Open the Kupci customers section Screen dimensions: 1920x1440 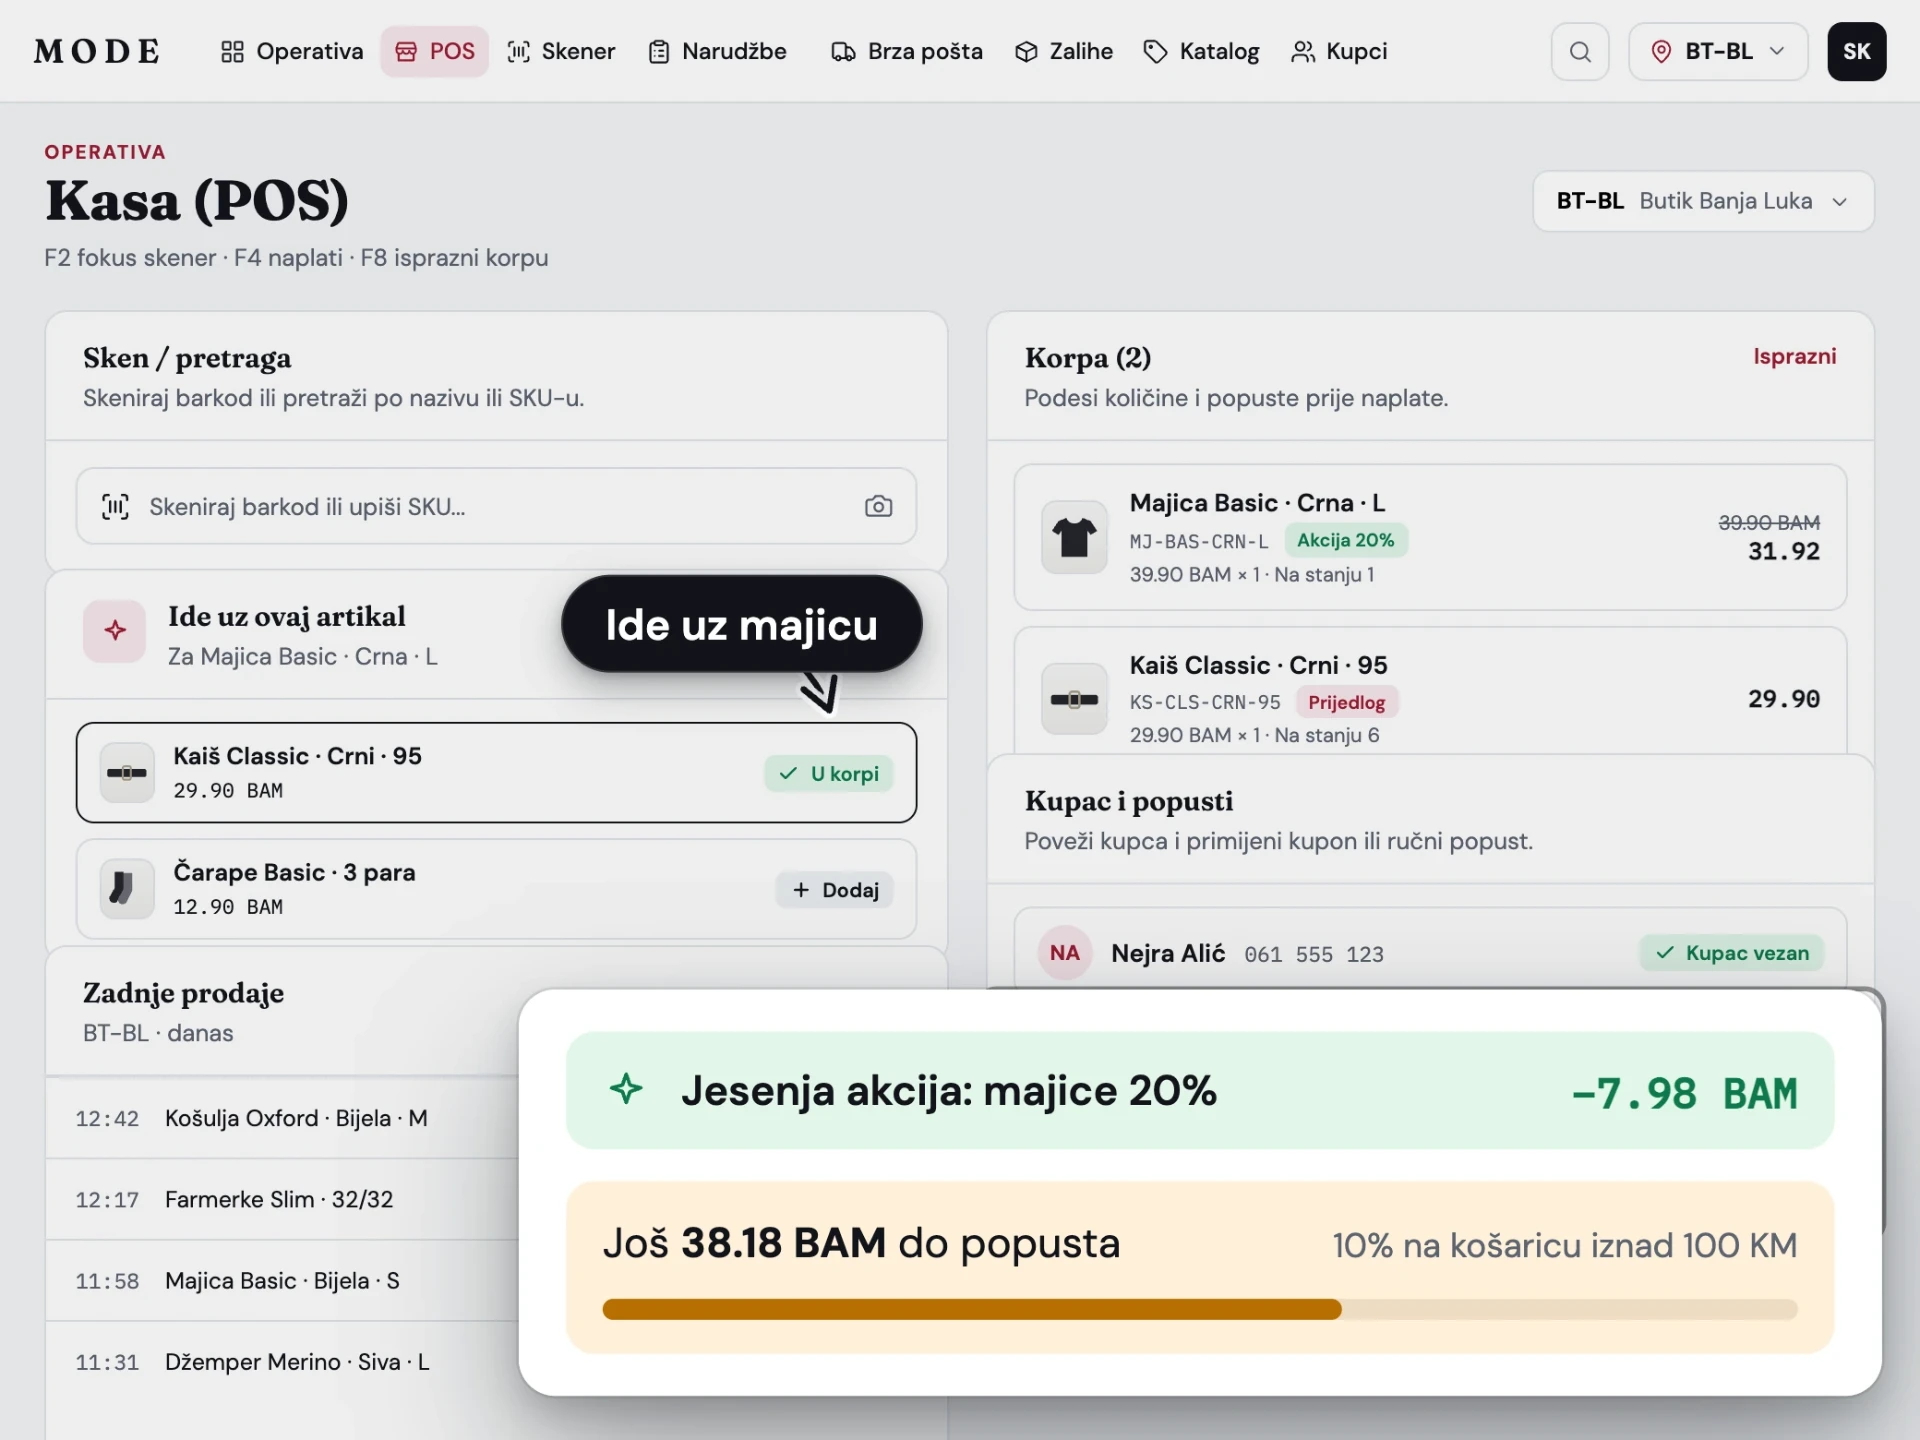click(1339, 51)
